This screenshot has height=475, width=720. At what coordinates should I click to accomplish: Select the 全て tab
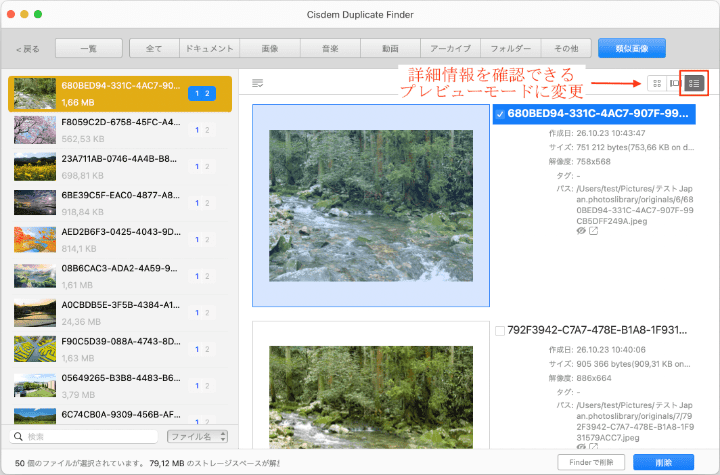(x=154, y=48)
